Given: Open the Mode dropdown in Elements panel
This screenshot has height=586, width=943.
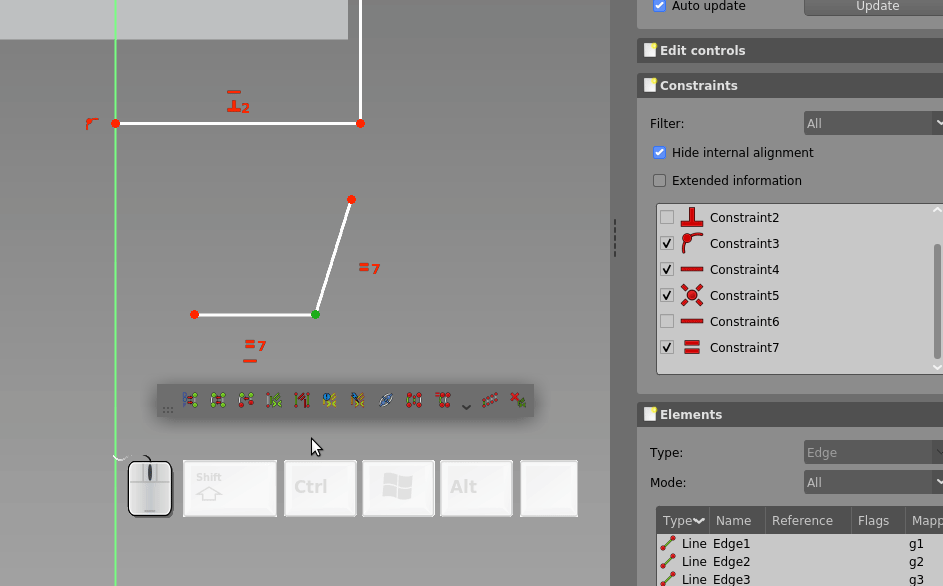Looking at the screenshot, I should click(871, 482).
